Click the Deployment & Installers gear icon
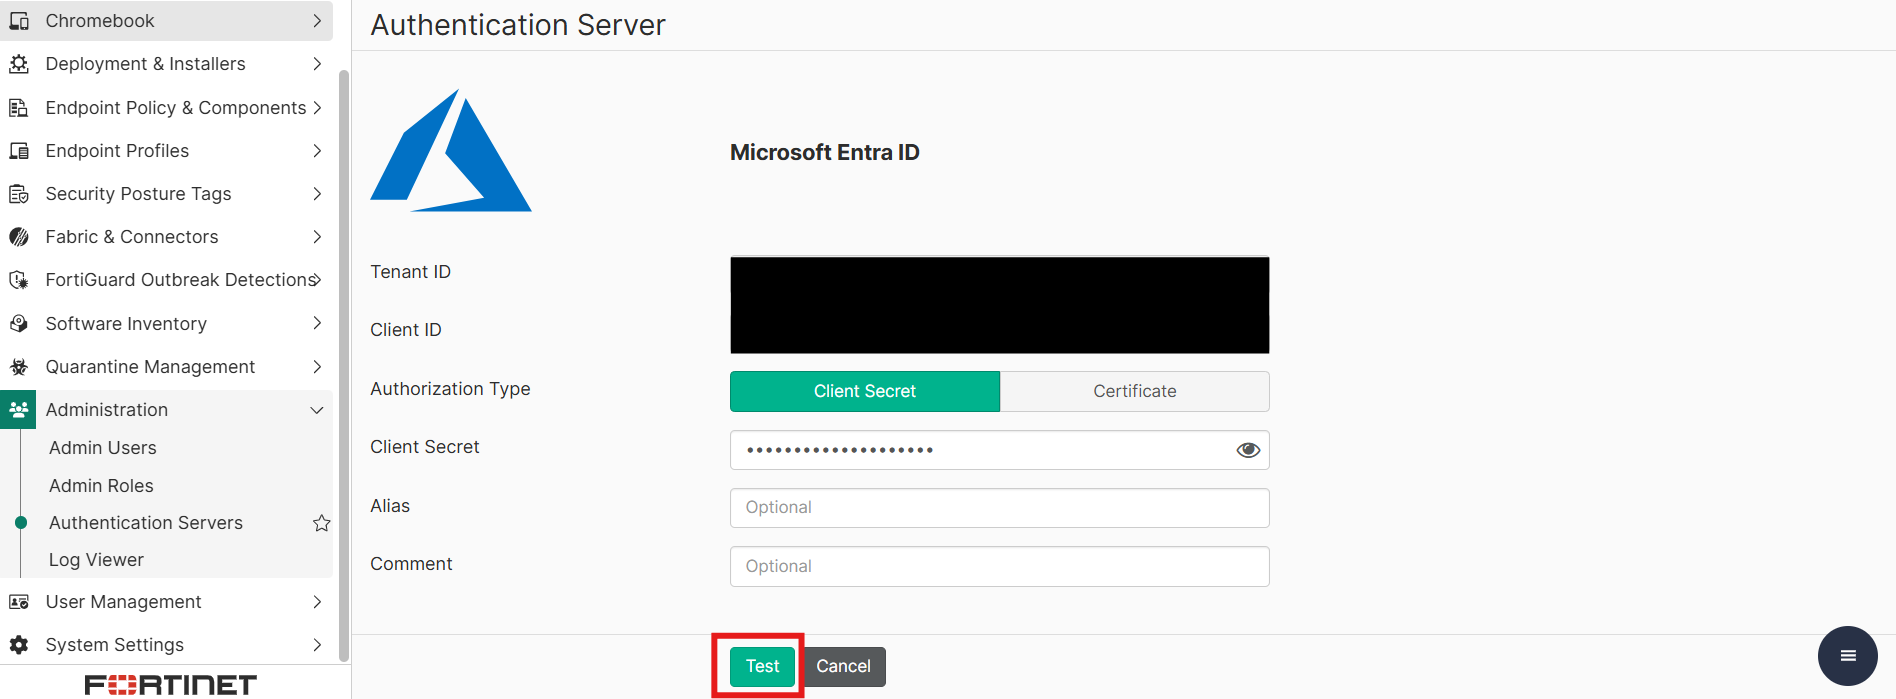1896x699 pixels. pos(19,64)
